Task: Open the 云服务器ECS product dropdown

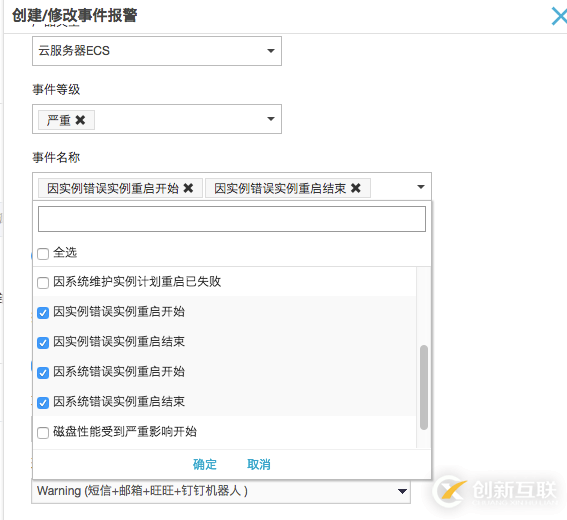Action: click(157, 51)
